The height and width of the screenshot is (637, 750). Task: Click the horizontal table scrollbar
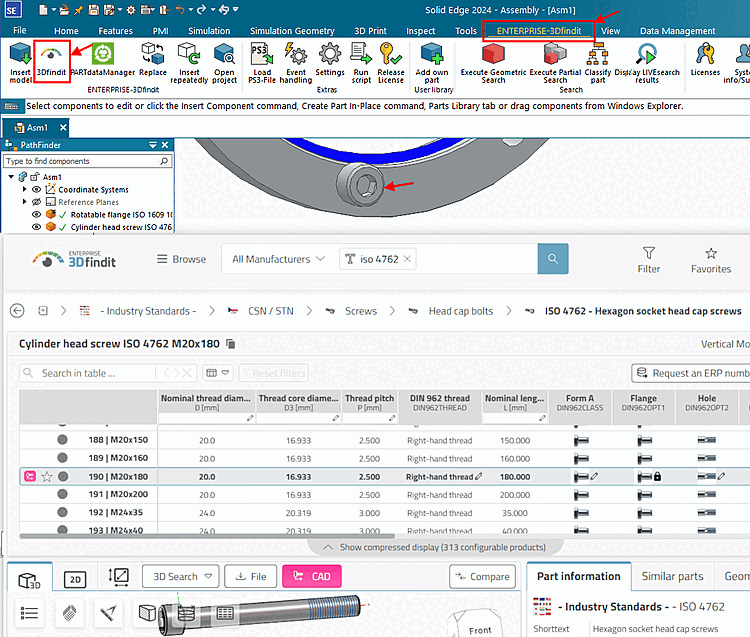coord(207,536)
